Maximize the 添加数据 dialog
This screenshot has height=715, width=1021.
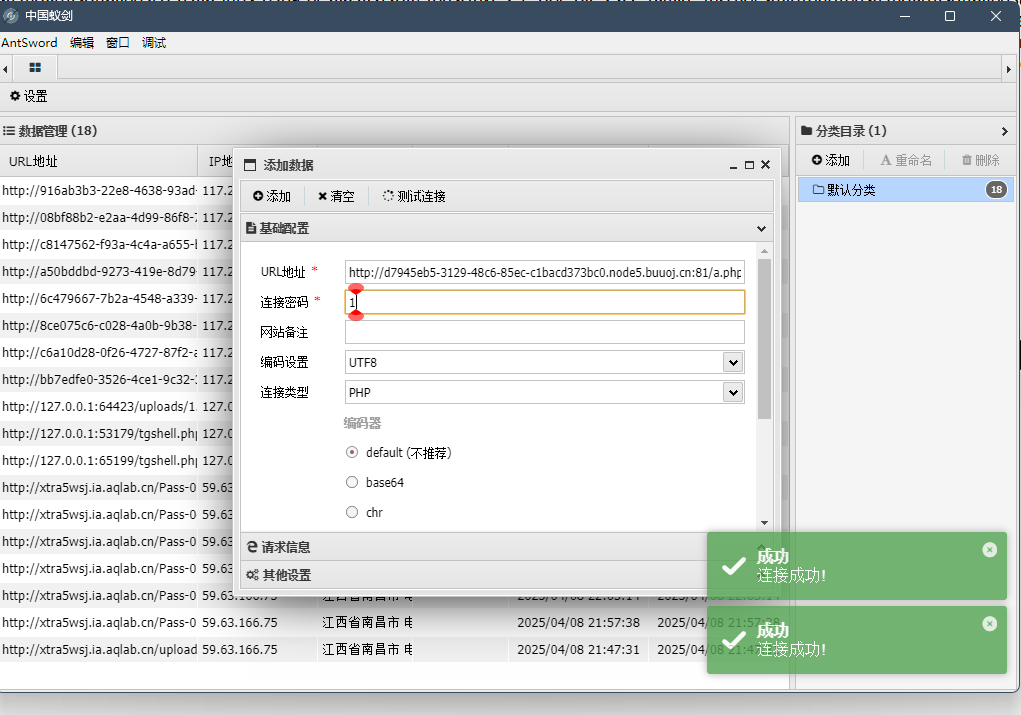coord(749,165)
